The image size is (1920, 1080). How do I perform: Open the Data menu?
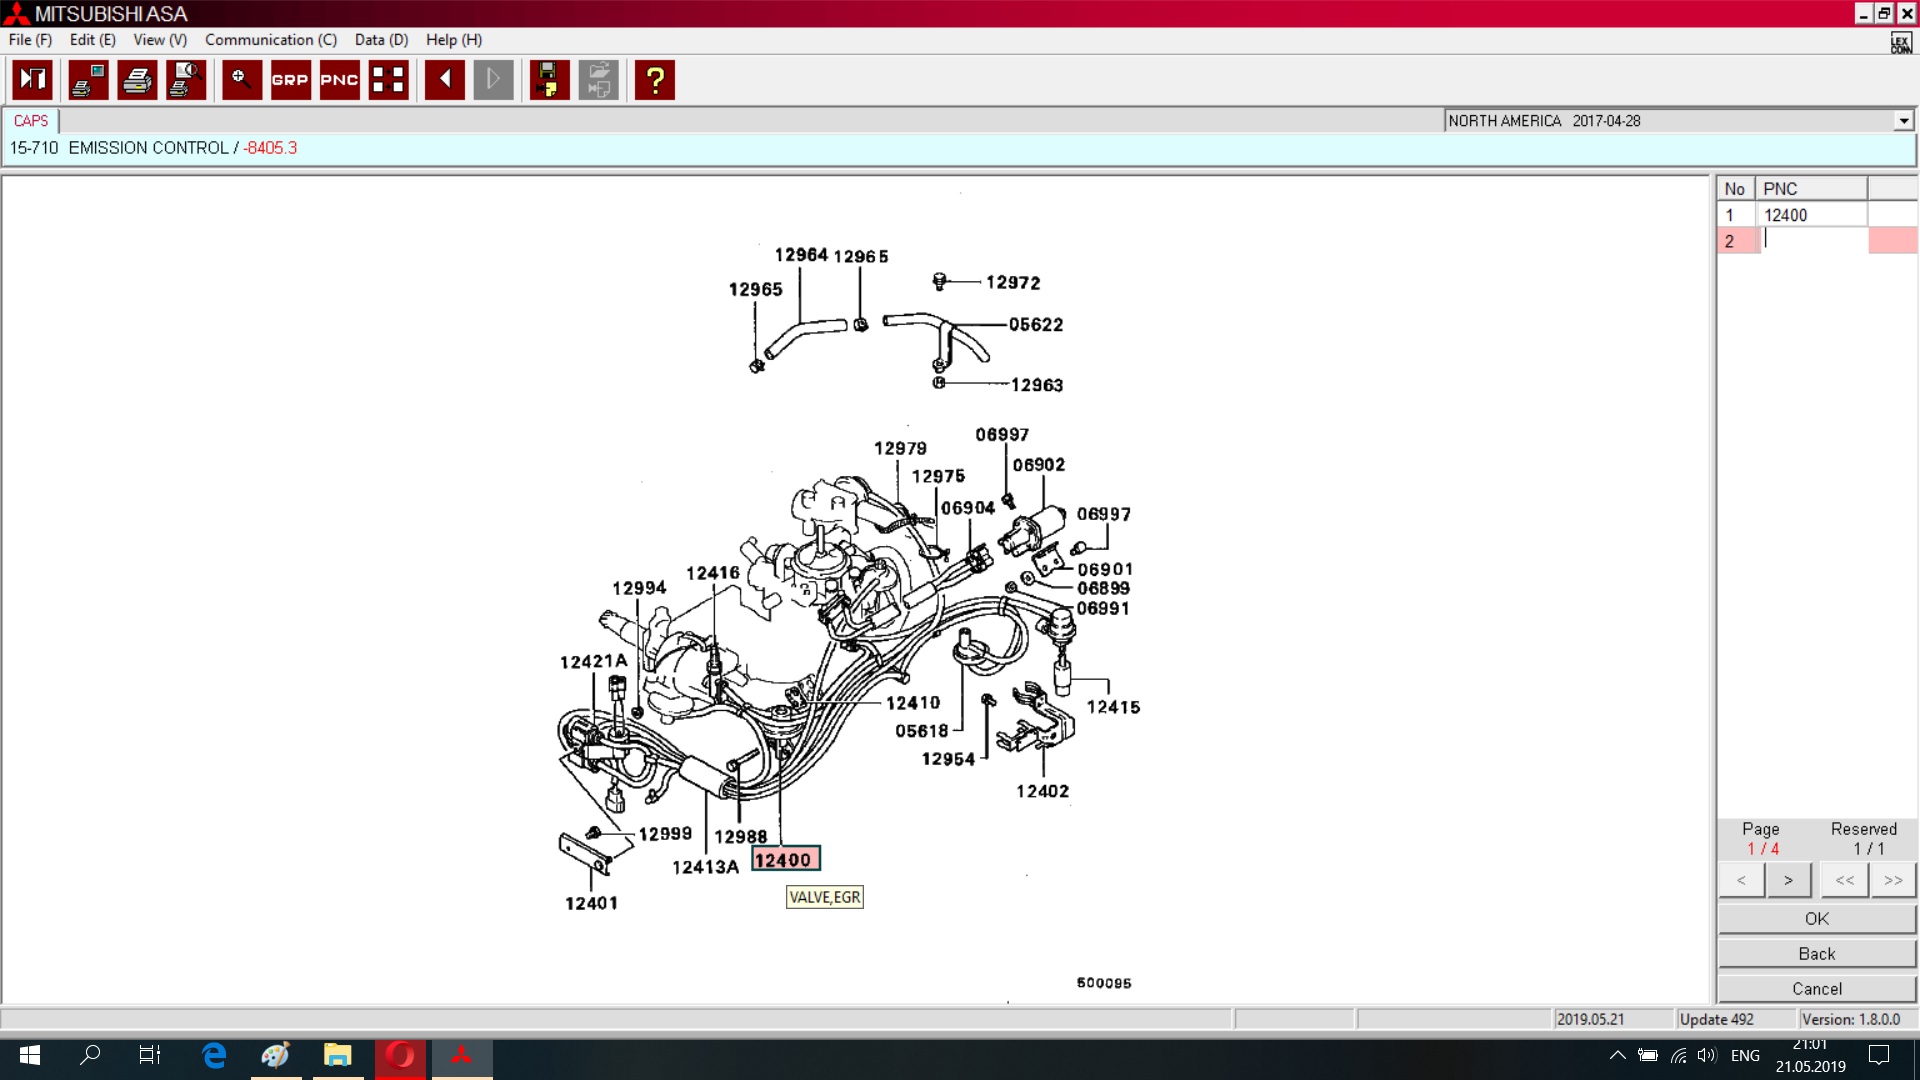pos(381,40)
